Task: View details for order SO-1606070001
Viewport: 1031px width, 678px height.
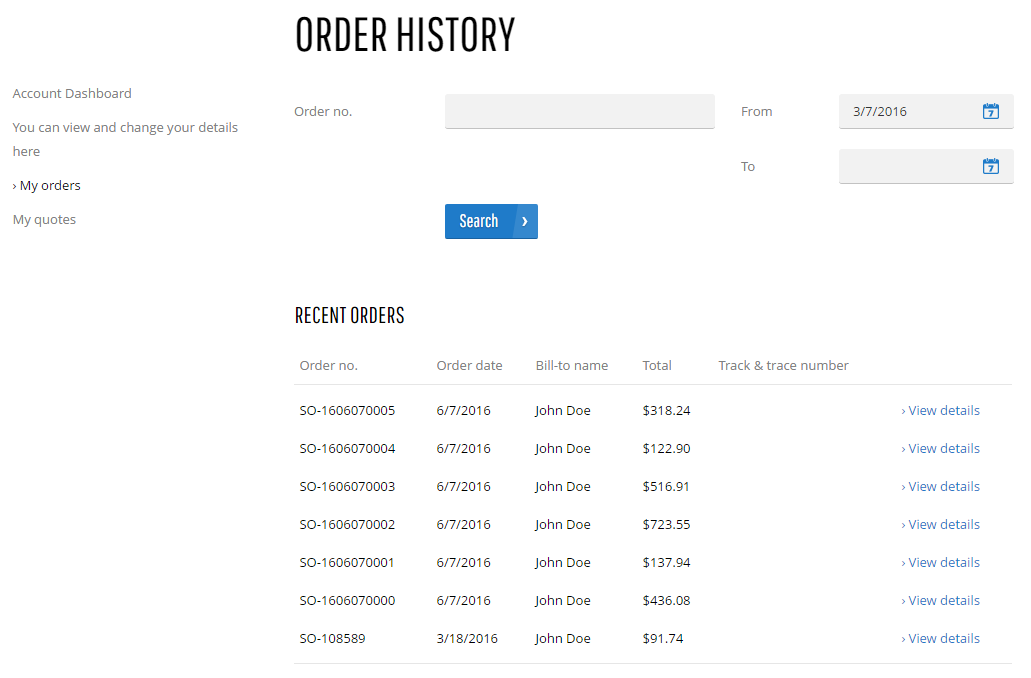Action: point(940,563)
